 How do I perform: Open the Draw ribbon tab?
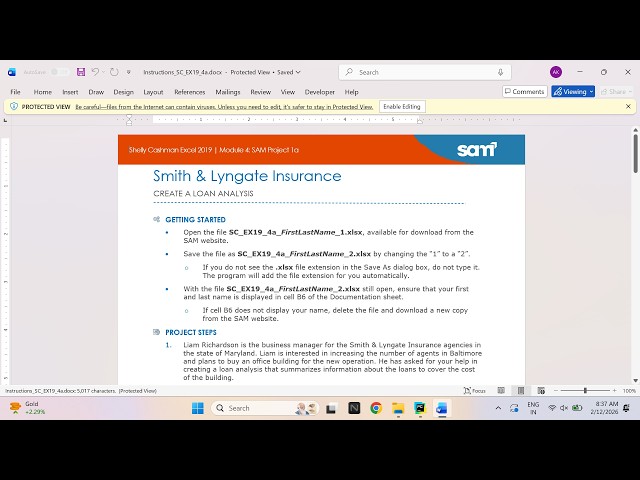96,92
